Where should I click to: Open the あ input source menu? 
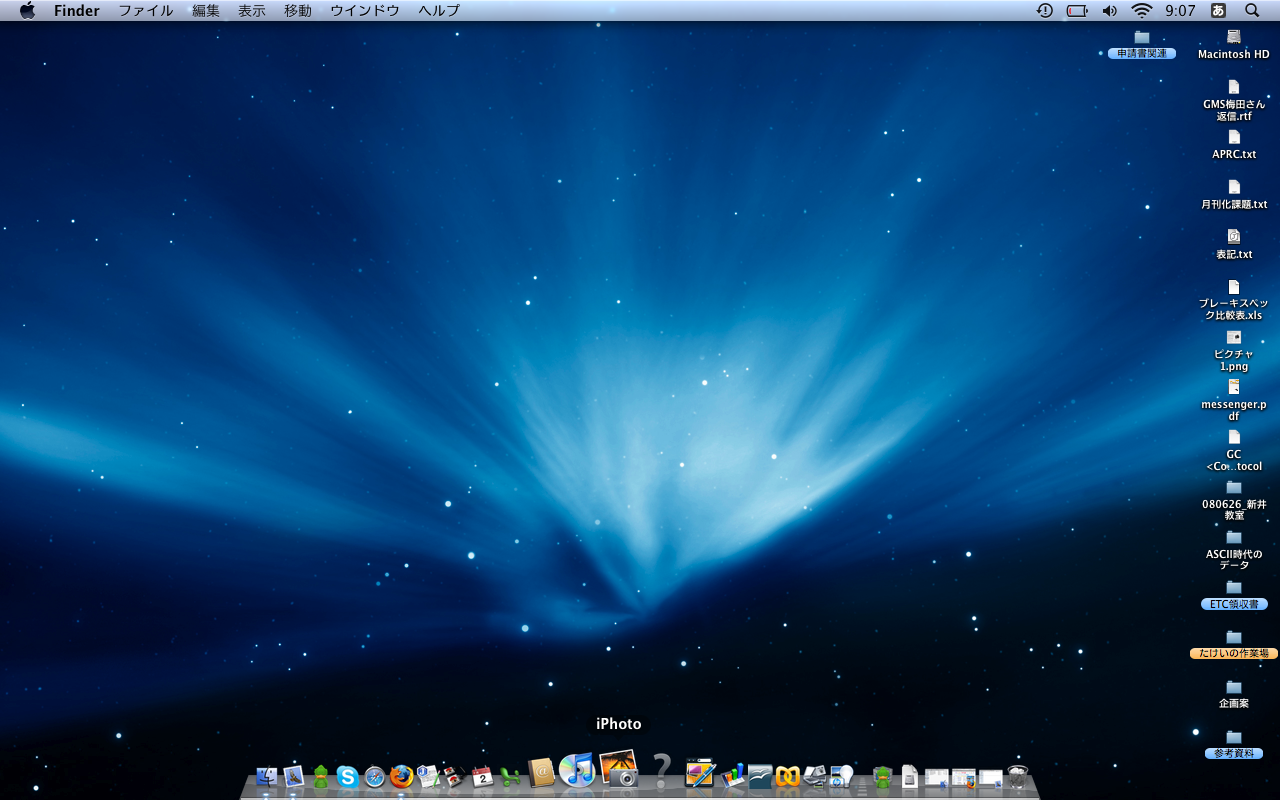click(x=1218, y=10)
